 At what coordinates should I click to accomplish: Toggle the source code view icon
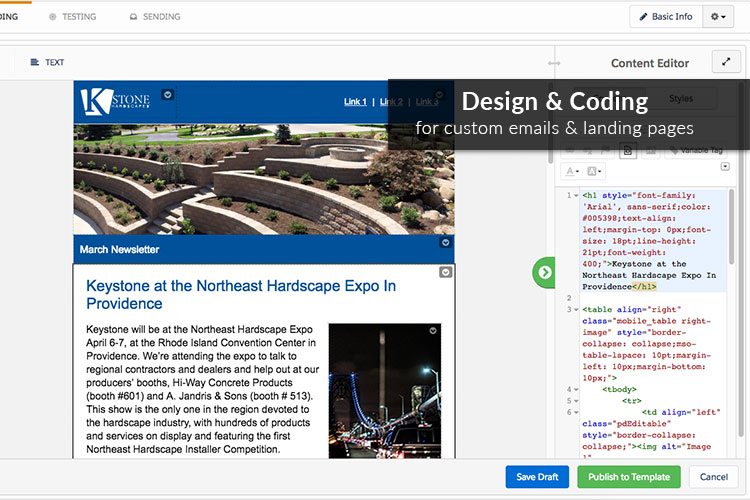(628, 151)
